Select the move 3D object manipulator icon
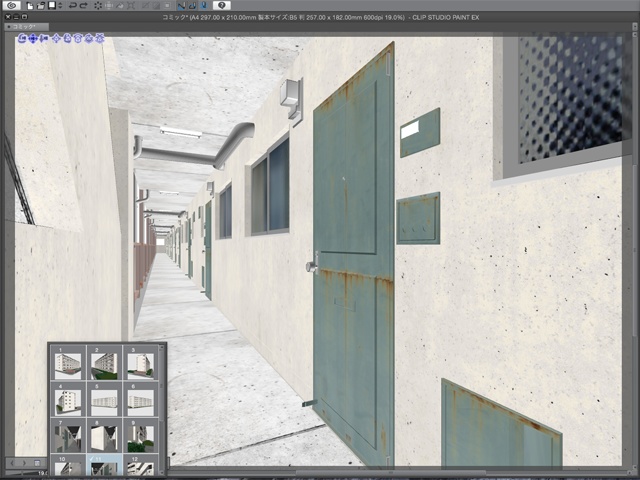The height and width of the screenshot is (480, 640). click(x=56, y=38)
